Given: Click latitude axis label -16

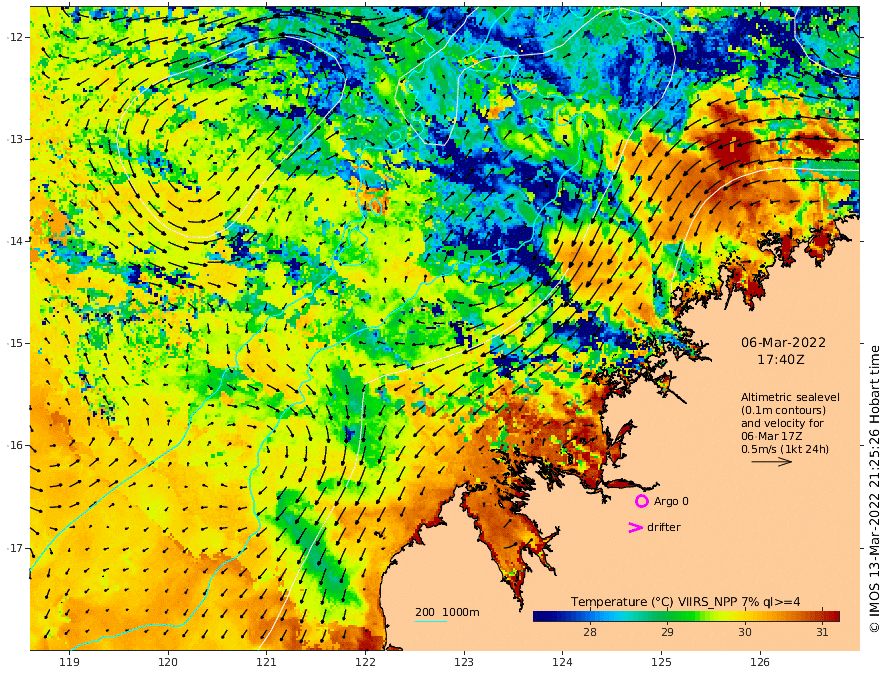Looking at the screenshot, I should tap(15, 445).
